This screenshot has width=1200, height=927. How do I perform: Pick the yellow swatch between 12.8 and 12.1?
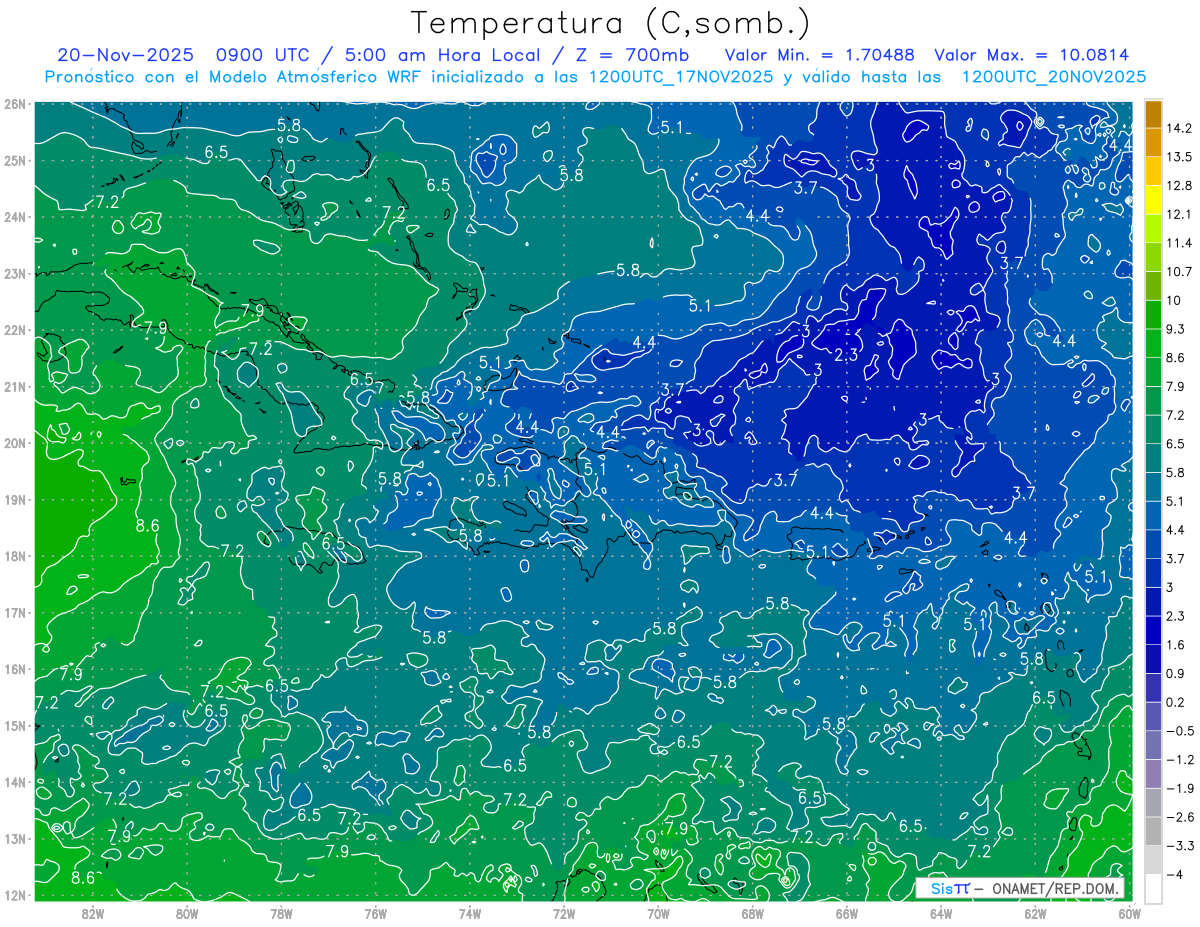[x=1153, y=200]
